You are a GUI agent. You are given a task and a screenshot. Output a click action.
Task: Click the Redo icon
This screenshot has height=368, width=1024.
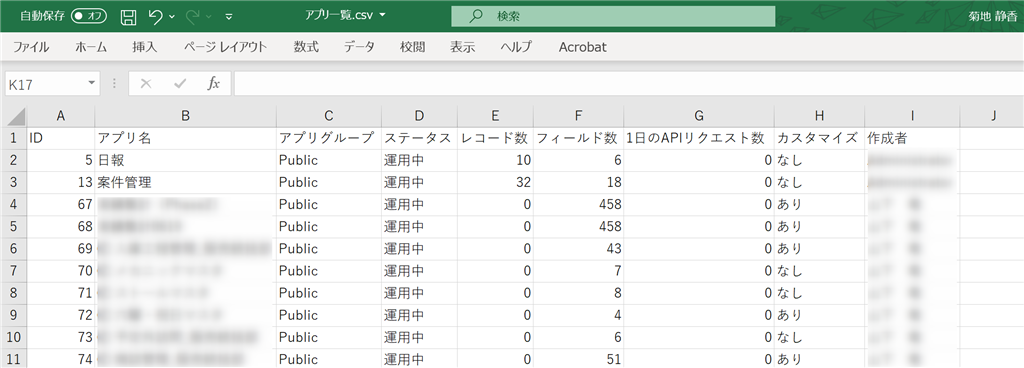pyautogui.click(x=193, y=16)
